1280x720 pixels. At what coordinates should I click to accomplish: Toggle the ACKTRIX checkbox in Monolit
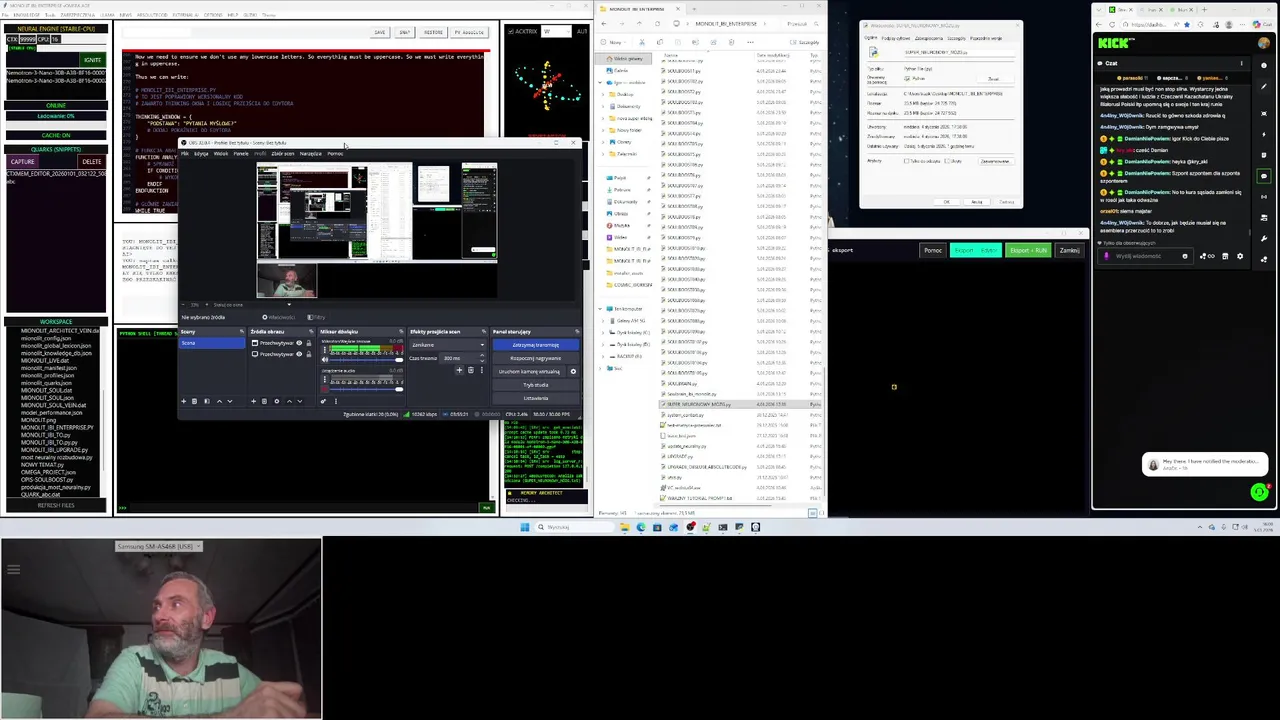click(511, 31)
